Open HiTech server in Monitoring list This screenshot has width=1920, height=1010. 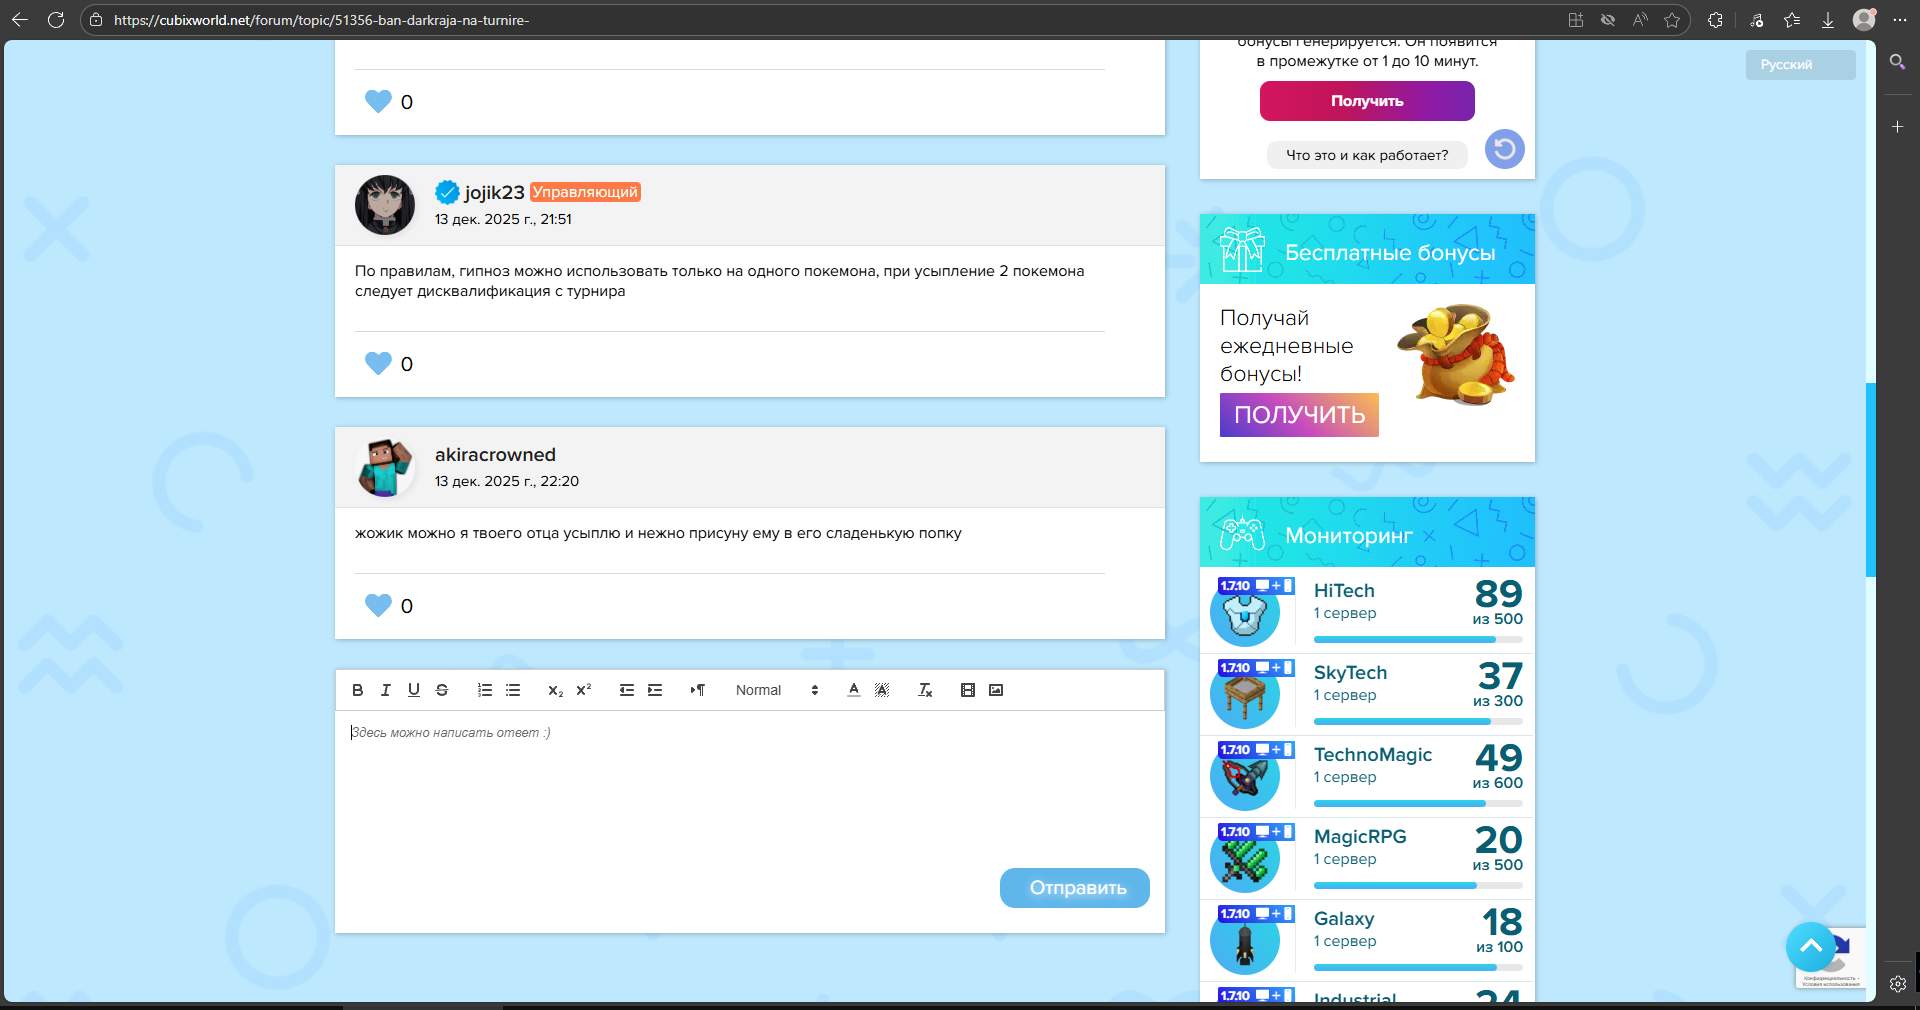click(1344, 591)
